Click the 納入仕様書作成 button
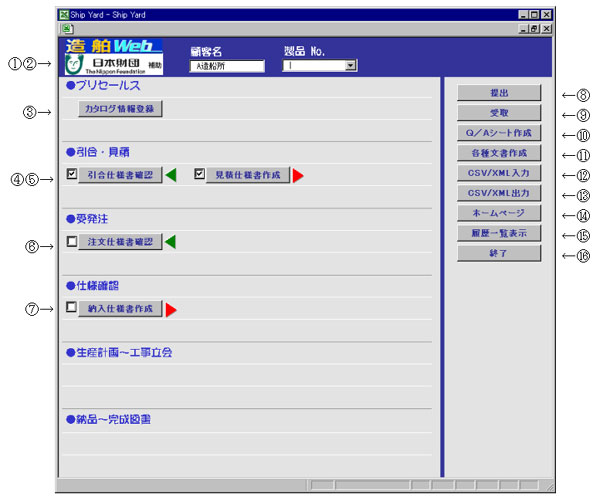The width and height of the screenshot is (600, 501). coord(120,309)
